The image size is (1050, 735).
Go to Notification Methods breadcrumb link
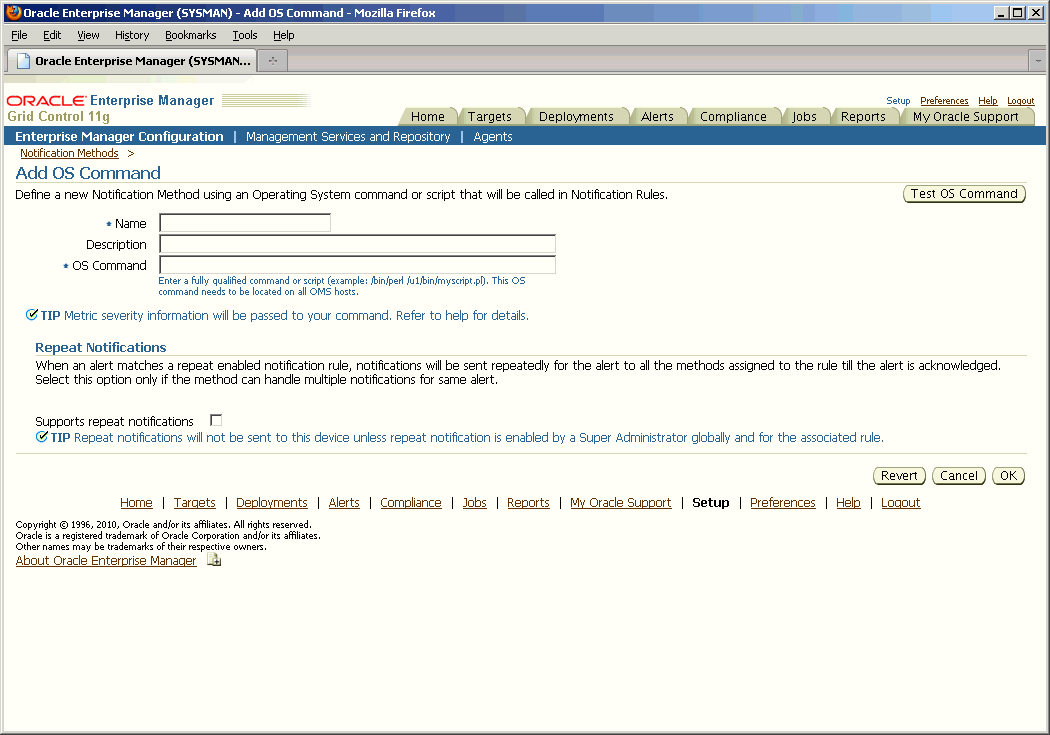pyautogui.click(x=69, y=153)
